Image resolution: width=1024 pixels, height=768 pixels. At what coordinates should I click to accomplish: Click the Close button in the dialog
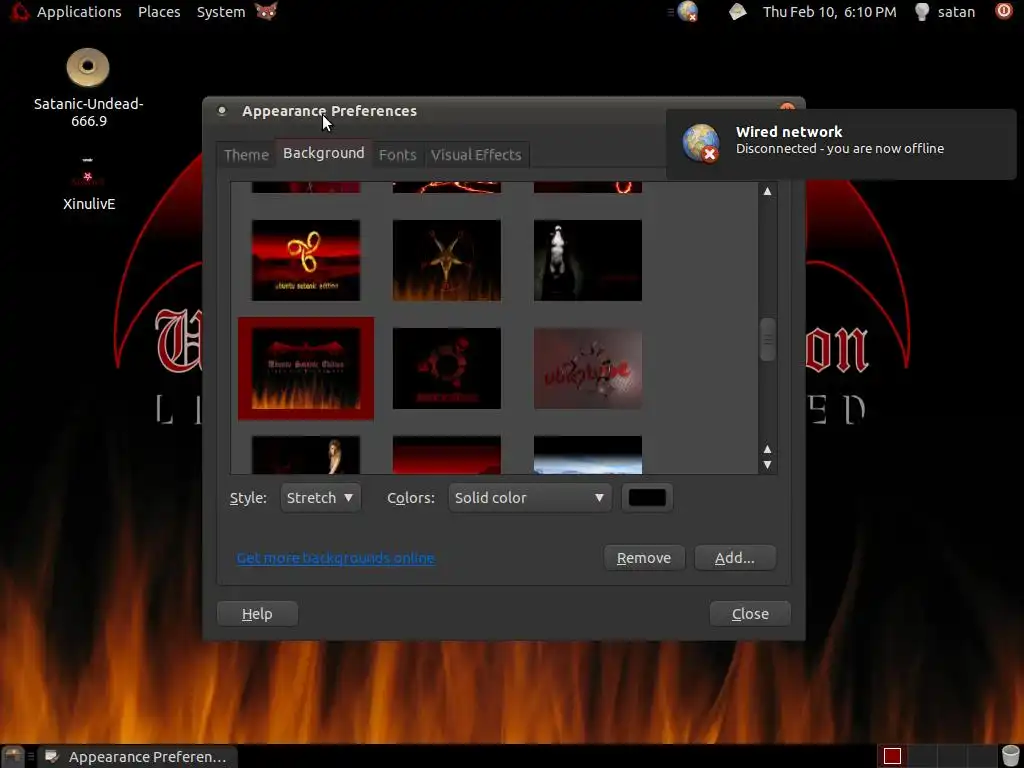click(x=750, y=614)
